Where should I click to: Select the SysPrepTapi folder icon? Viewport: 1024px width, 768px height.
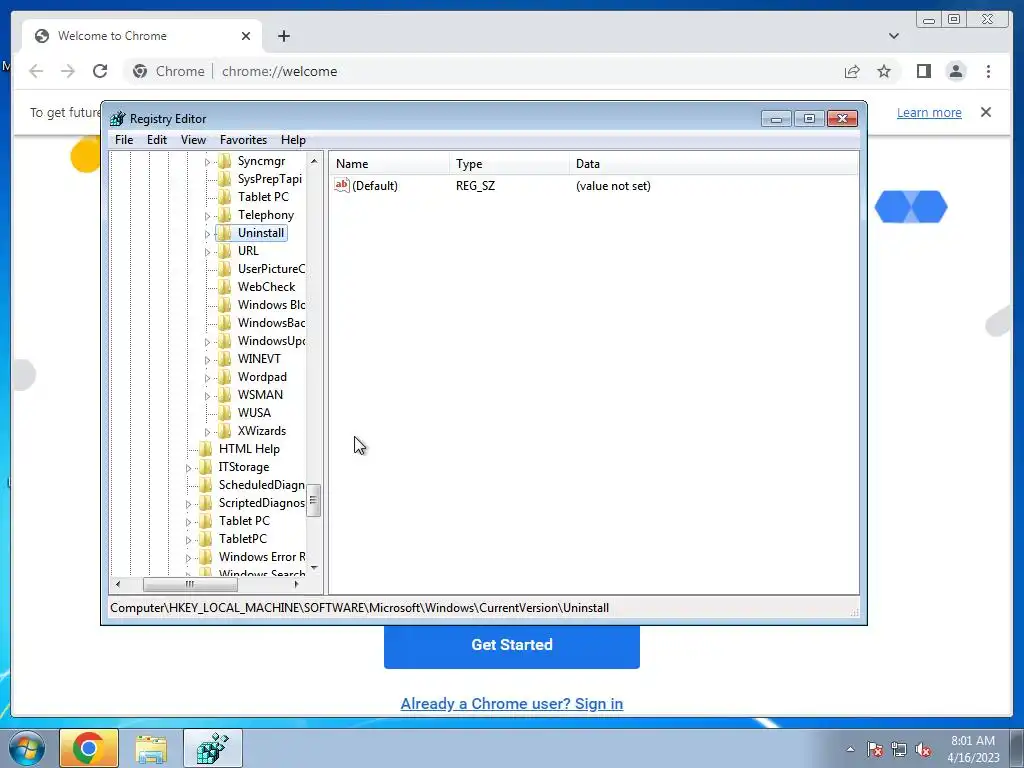(225, 179)
